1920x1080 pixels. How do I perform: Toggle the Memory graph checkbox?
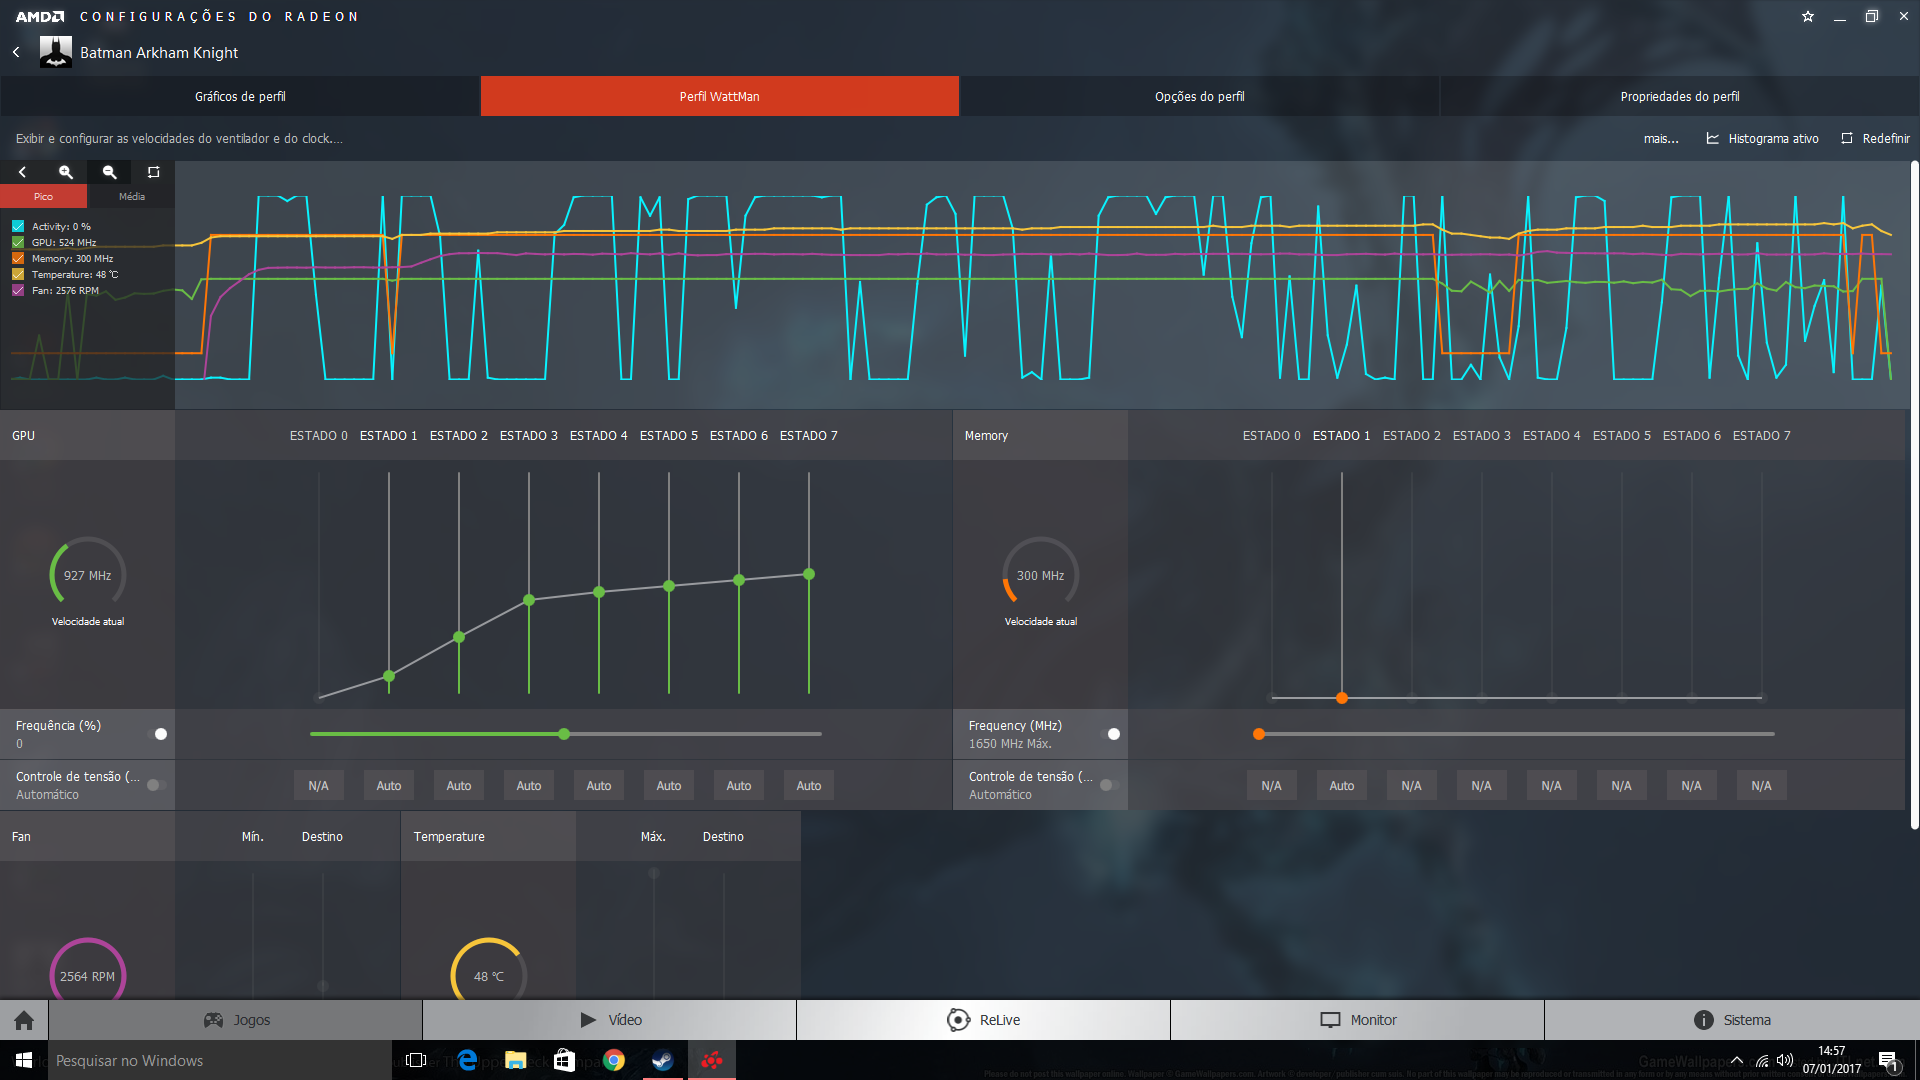click(18, 258)
